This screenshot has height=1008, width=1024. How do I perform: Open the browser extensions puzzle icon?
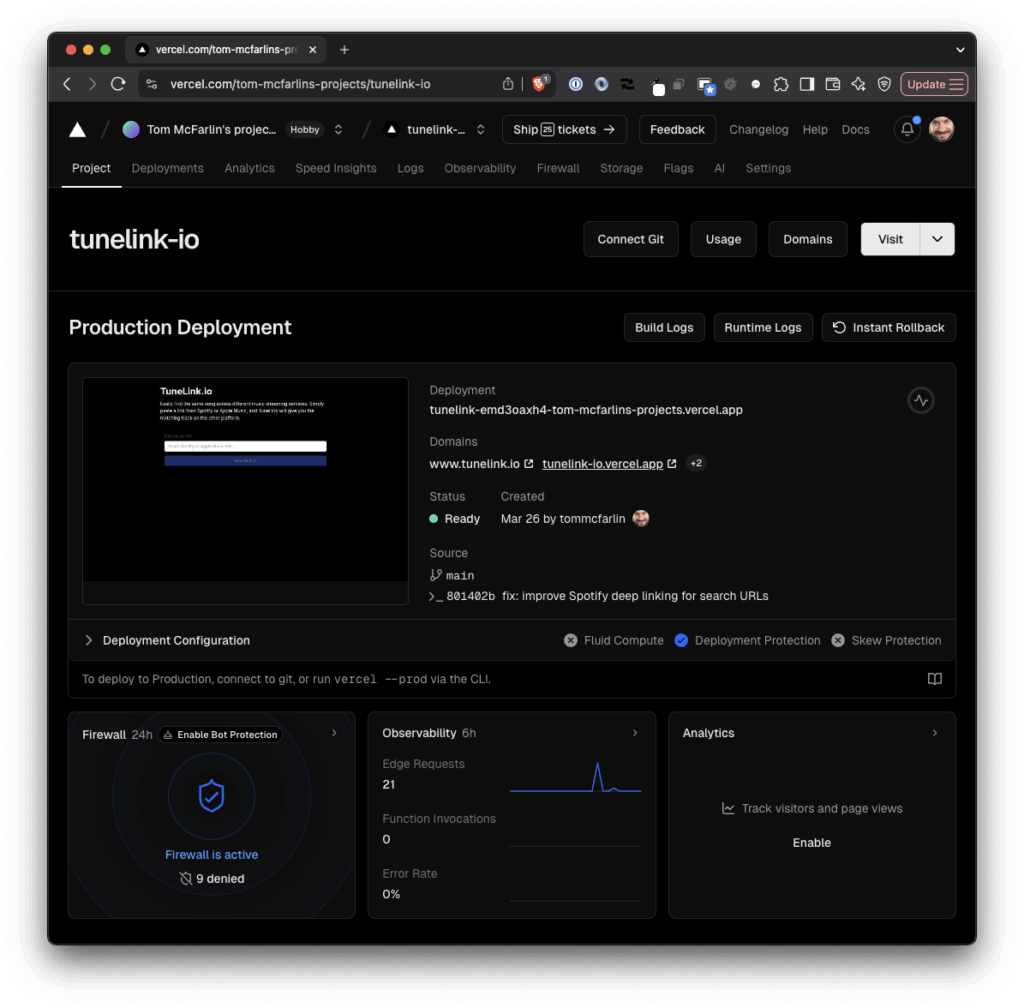click(x=780, y=84)
